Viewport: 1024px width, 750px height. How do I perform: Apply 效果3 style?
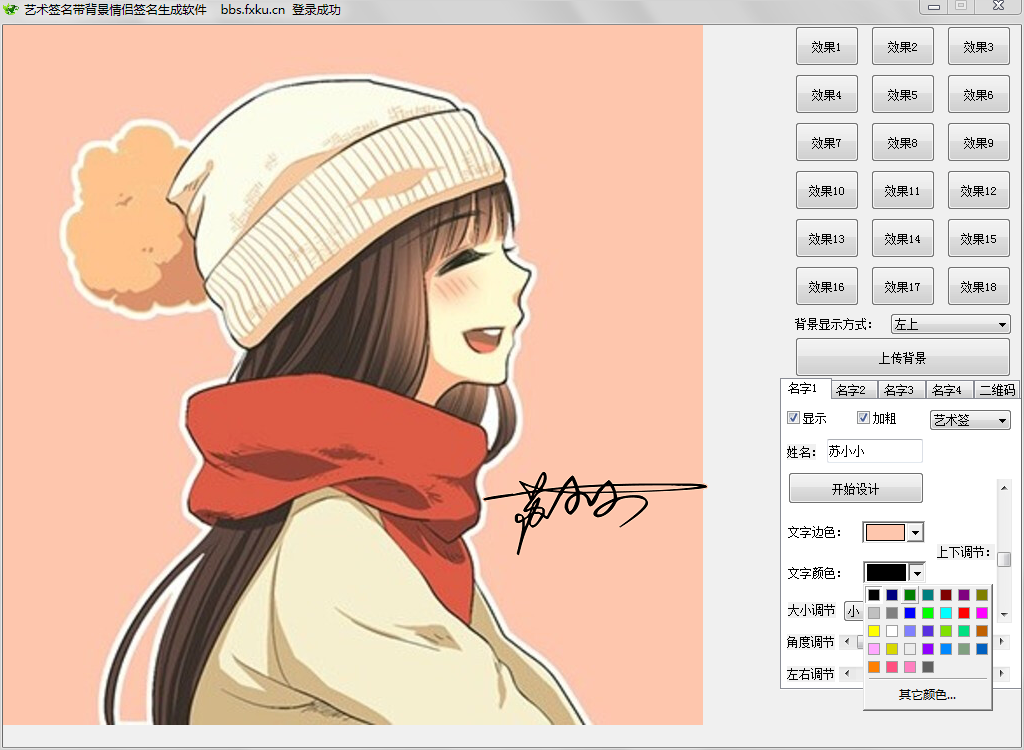978,46
